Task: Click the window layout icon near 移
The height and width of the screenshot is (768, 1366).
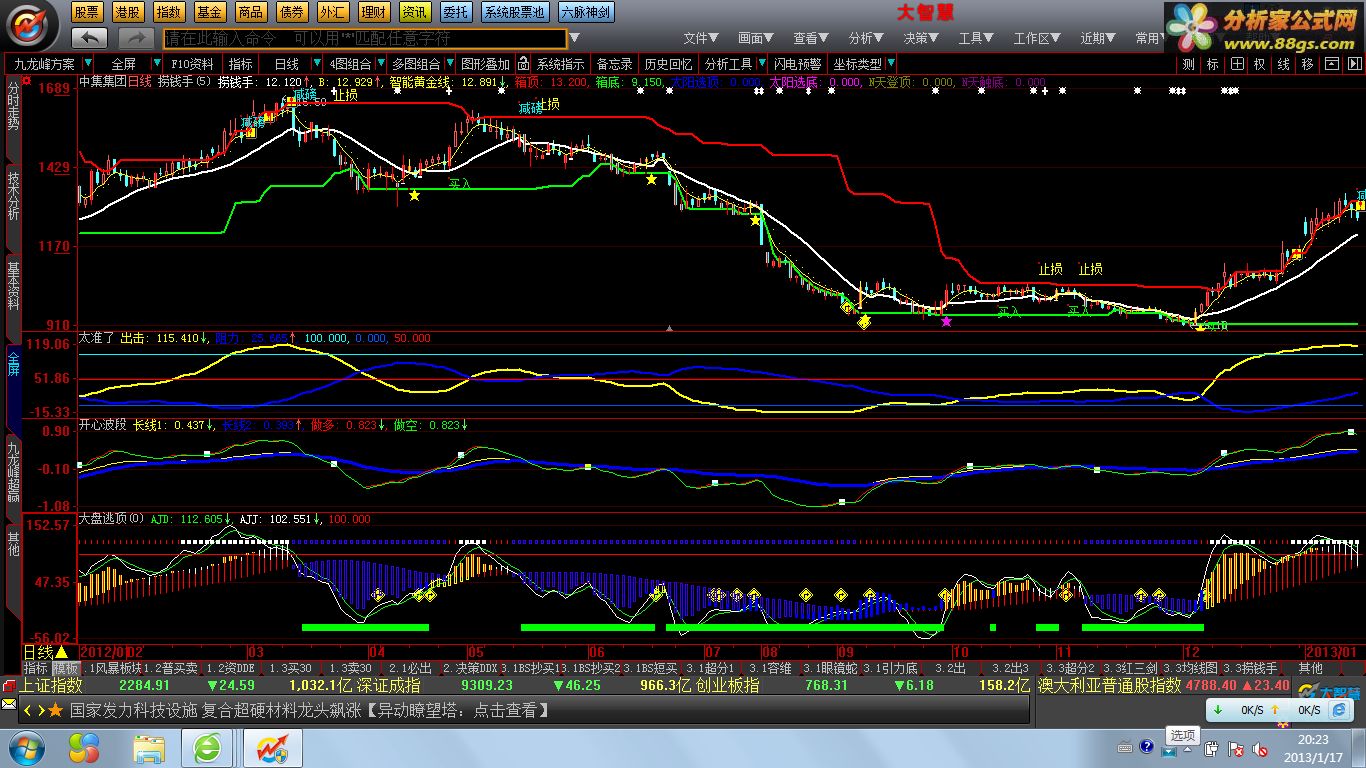Action: point(1332,64)
